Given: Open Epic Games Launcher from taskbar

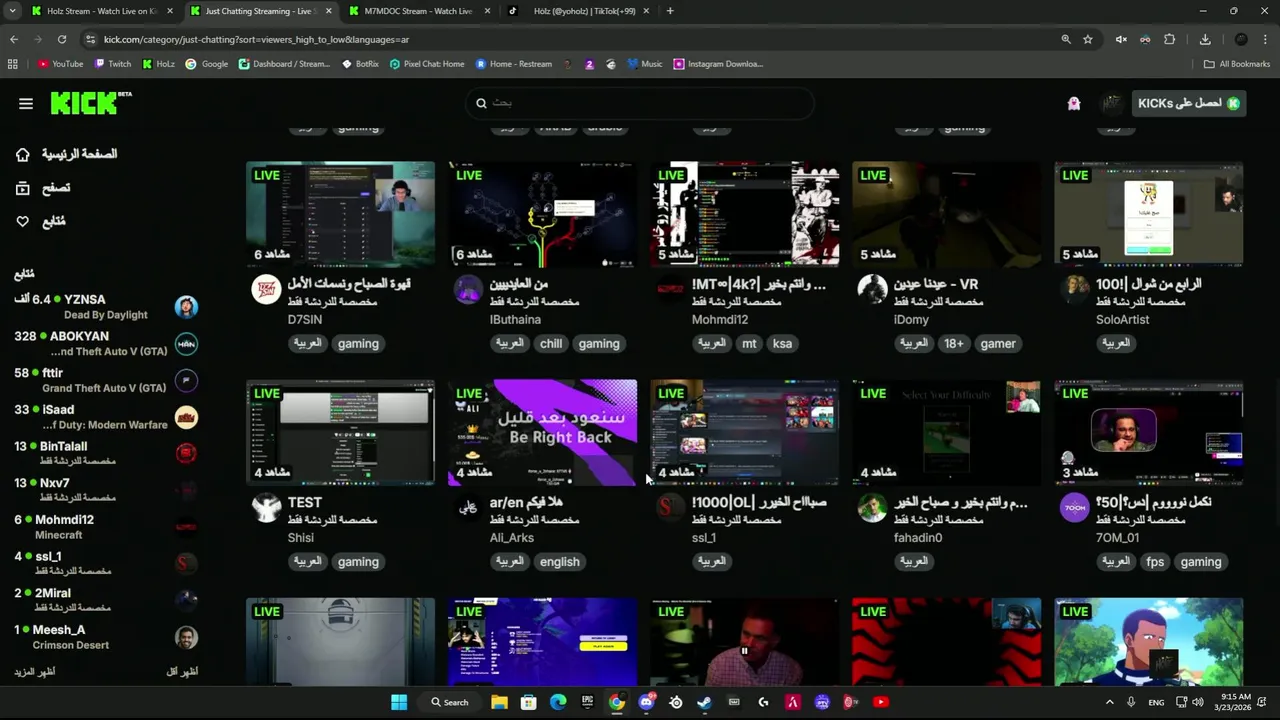Looking at the screenshot, I should (587, 702).
